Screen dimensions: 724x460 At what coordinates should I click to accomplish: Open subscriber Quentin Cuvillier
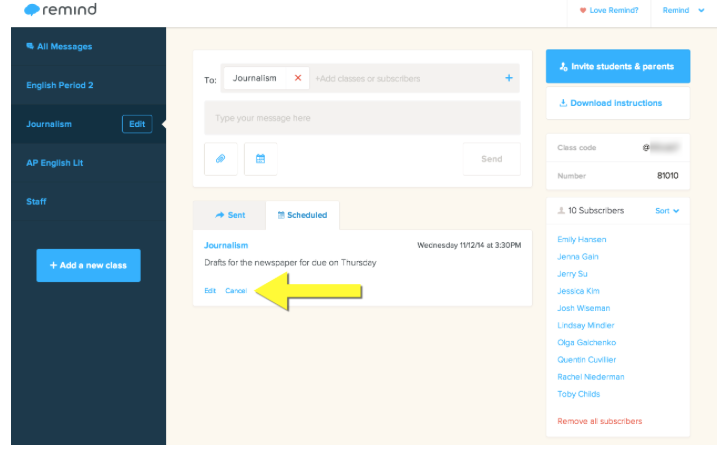click(586, 359)
